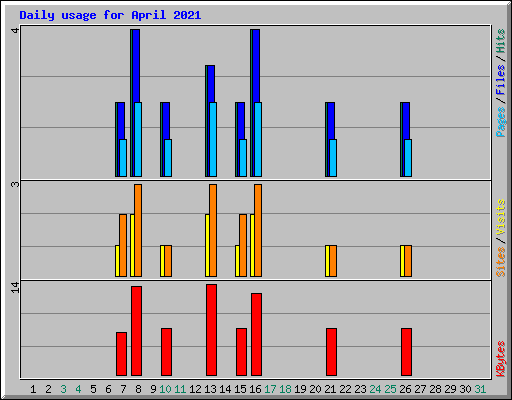Screen dimensions: 512x400
Task: Click the 'KBytes' legend label
Action: pyautogui.click(x=500, y=359)
